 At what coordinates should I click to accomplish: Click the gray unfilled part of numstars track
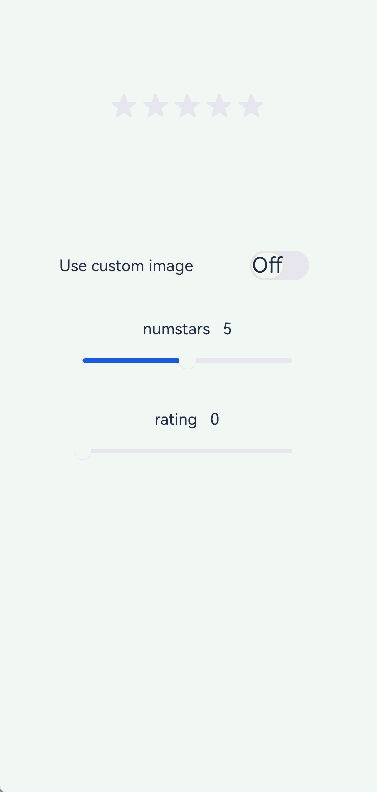coord(244,360)
